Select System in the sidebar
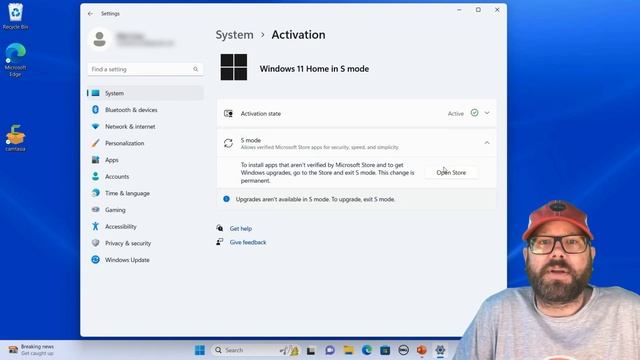The width and height of the screenshot is (640, 360). click(145, 93)
